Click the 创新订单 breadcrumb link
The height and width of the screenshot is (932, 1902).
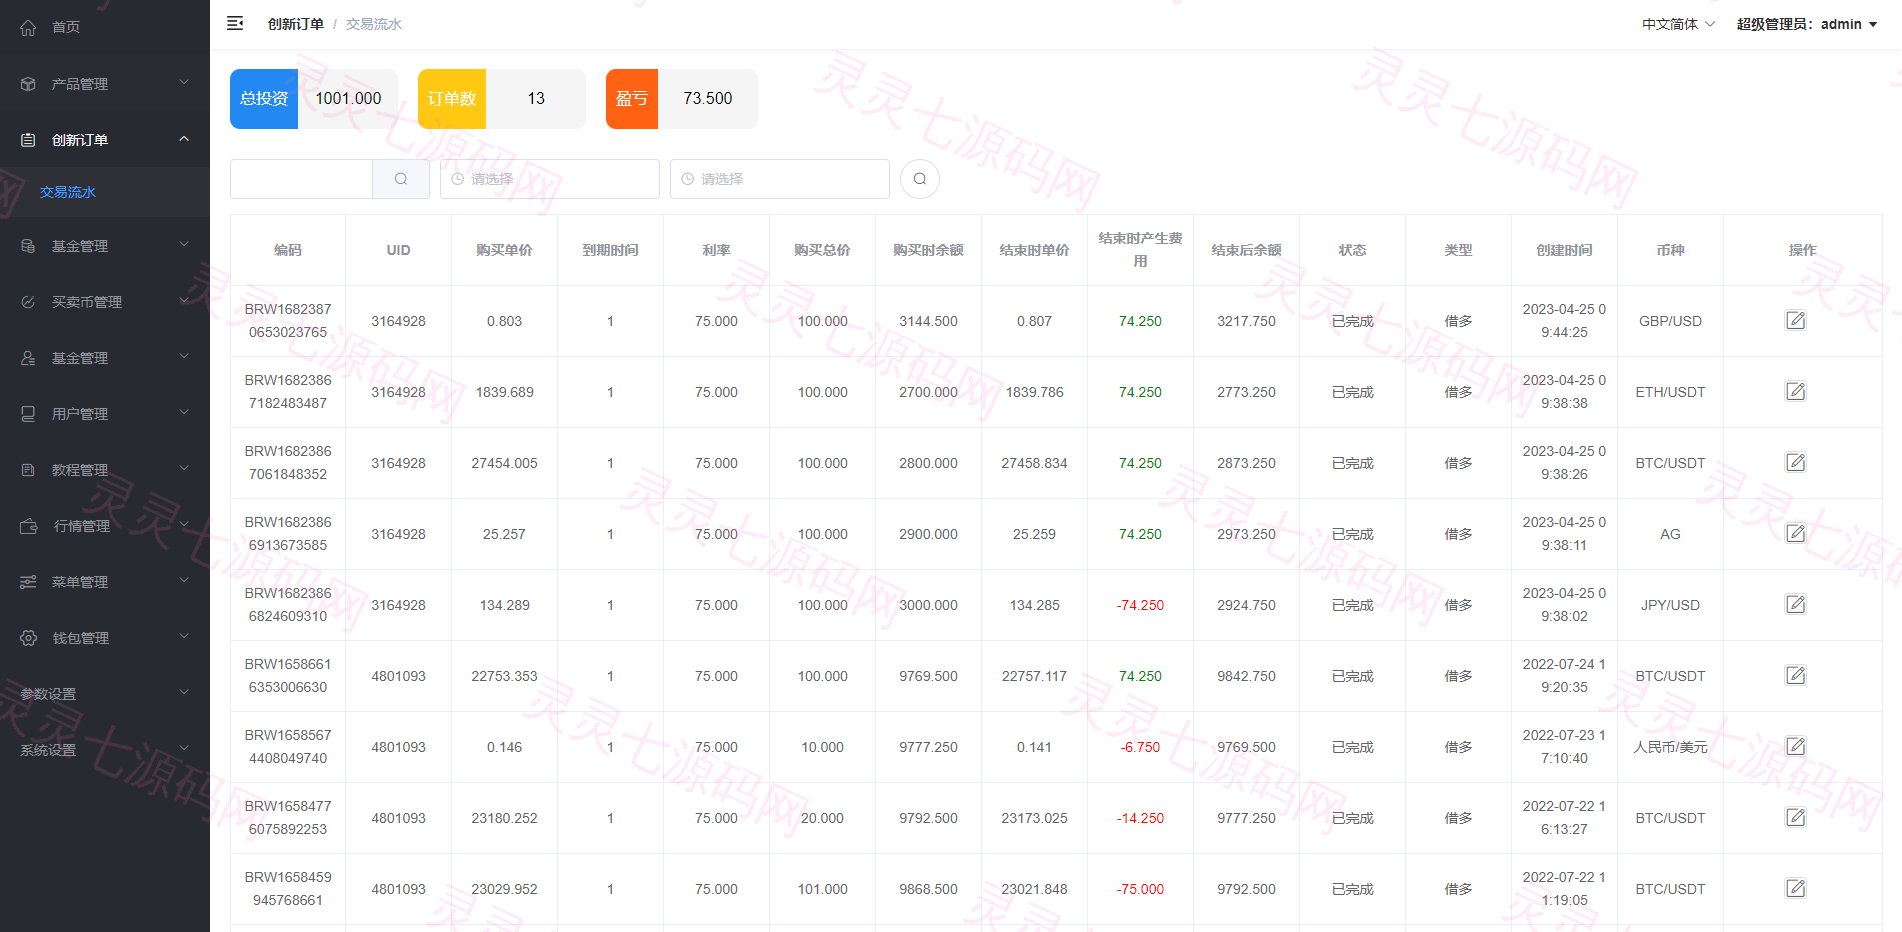pos(295,24)
